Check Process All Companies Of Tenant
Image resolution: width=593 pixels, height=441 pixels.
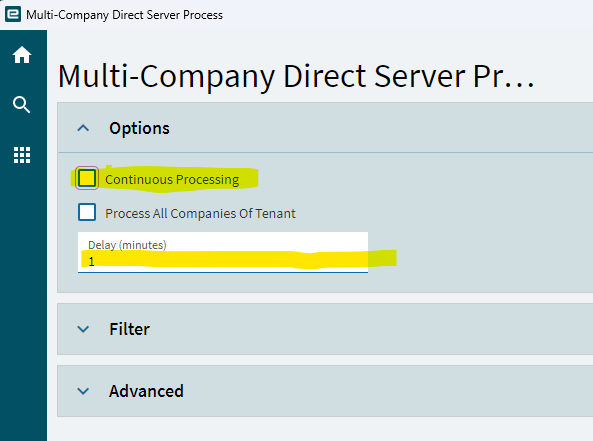[87, 212]
